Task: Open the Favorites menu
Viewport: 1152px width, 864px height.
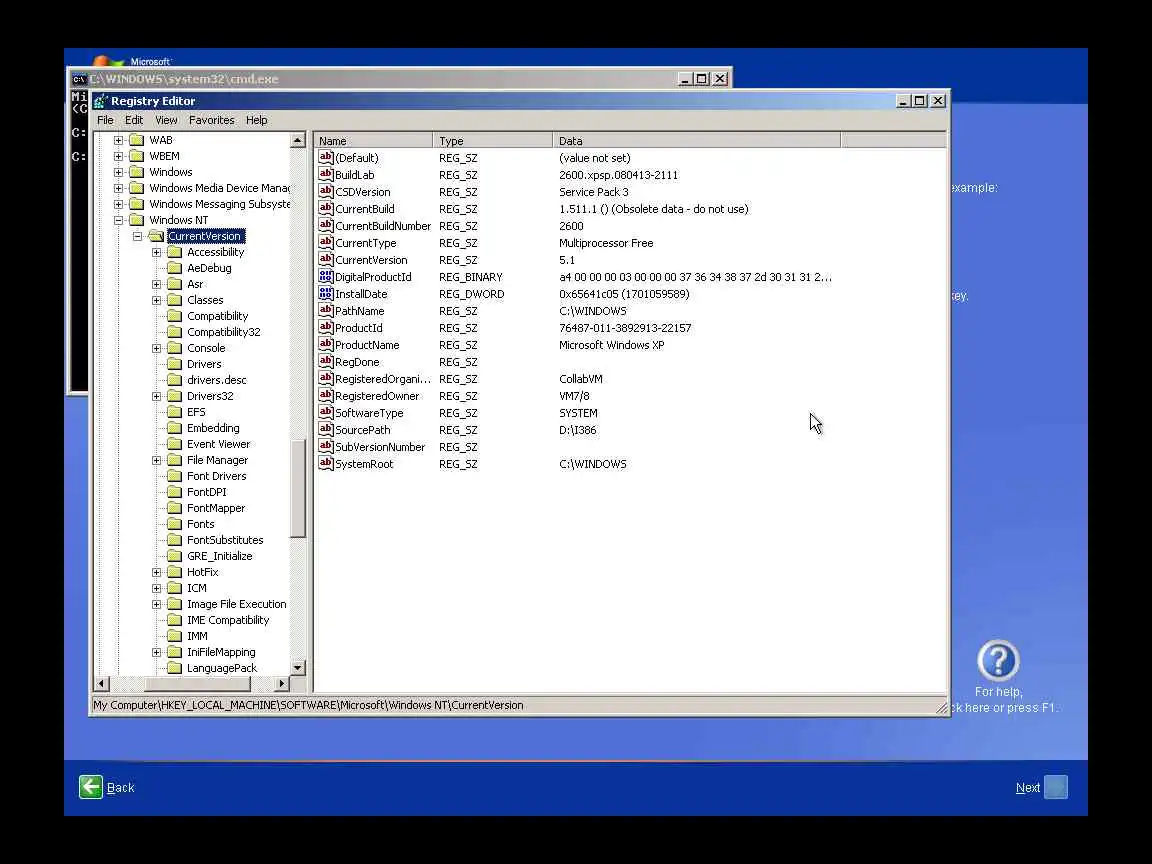Action: pos(212,120)
